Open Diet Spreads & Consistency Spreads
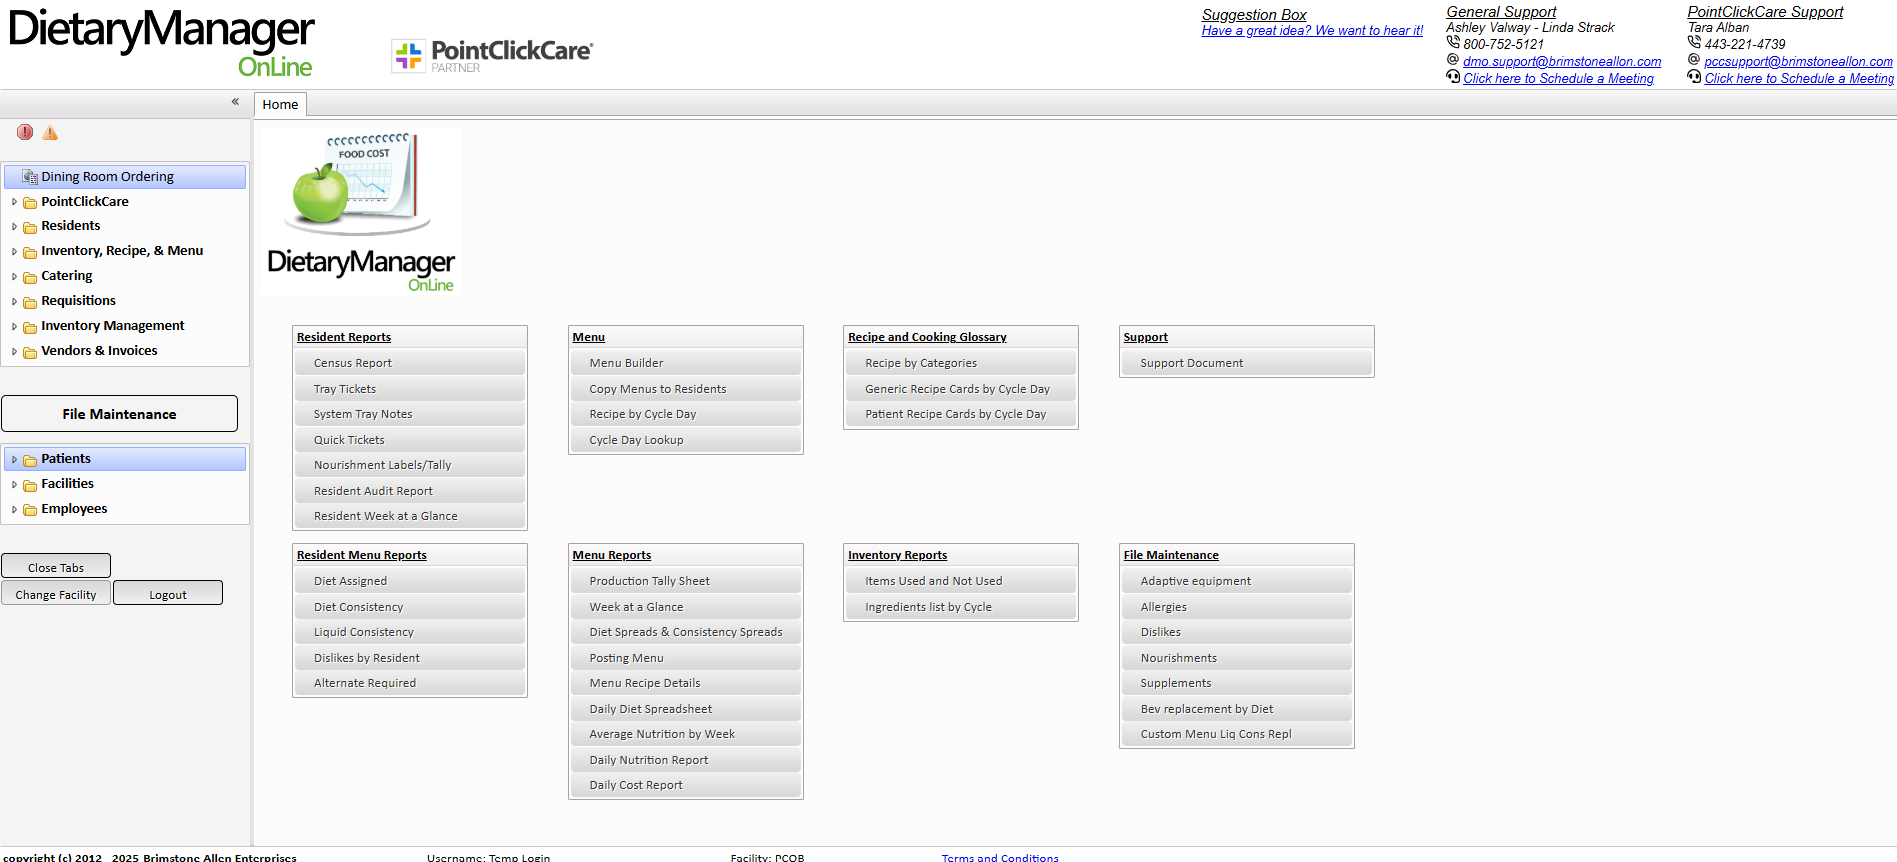This screenshot has width=1897, height=862. click(686, 632)
